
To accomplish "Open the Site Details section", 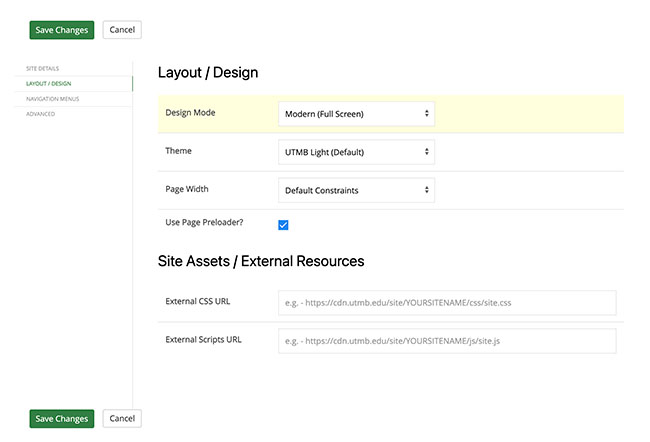I will point(43,68).
